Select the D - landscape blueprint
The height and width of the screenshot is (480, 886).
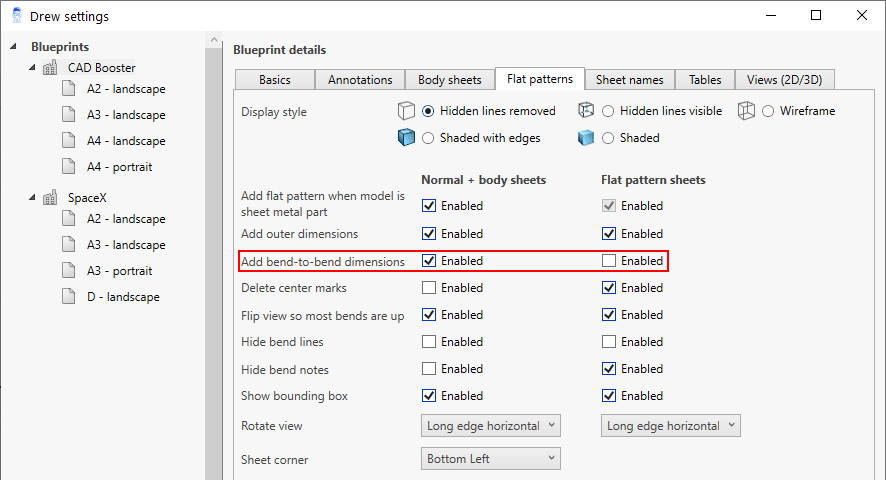pyautogui.click(x=123, y=297)
